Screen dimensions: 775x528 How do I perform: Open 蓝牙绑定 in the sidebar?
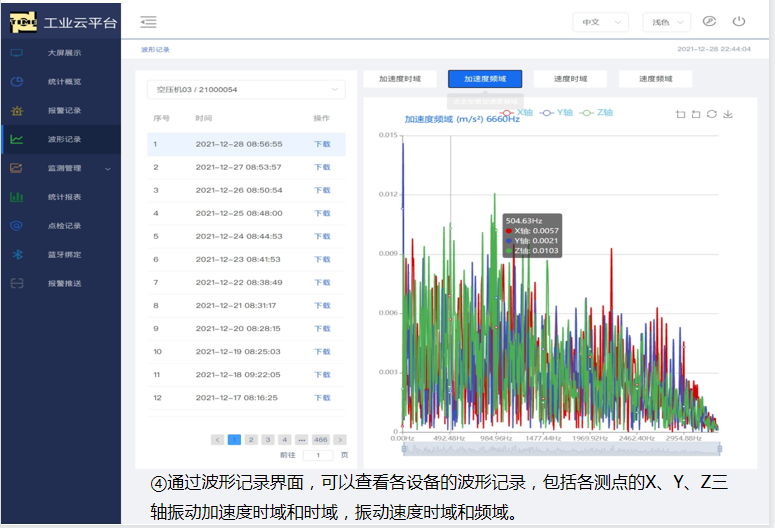(64, 254)
